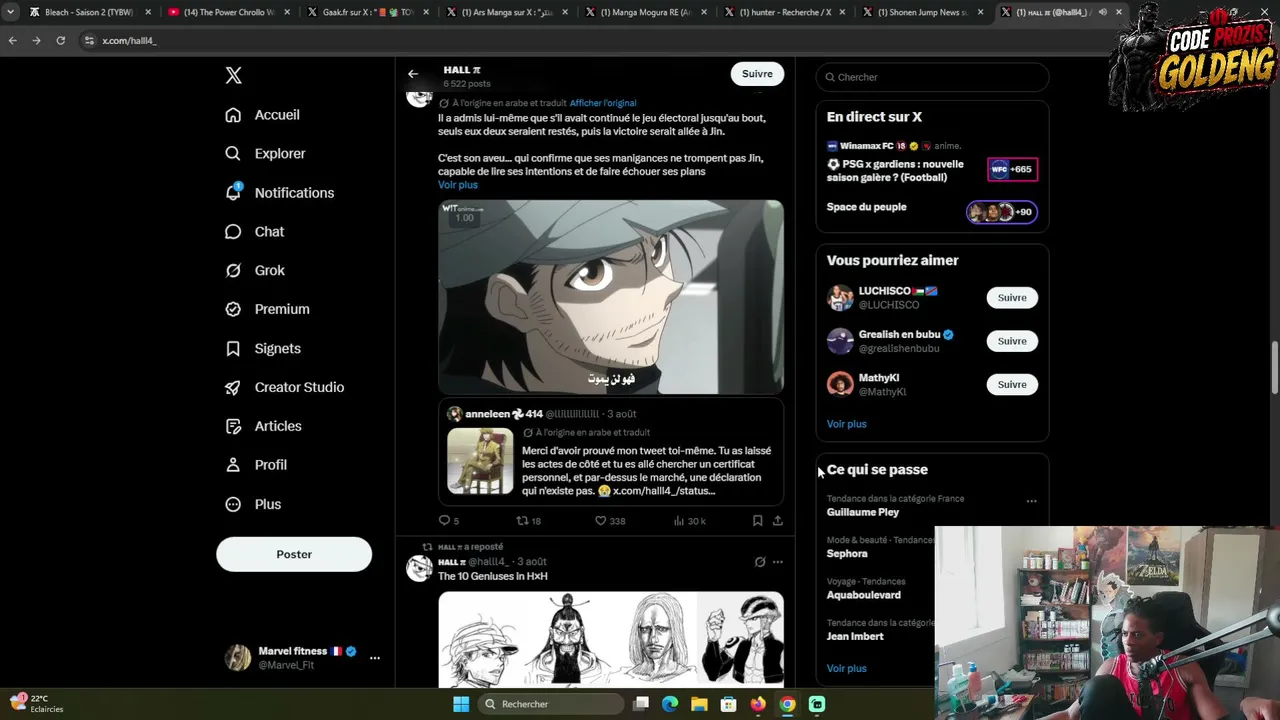
Task: Open Grok assistant
Action: [255, 271]
